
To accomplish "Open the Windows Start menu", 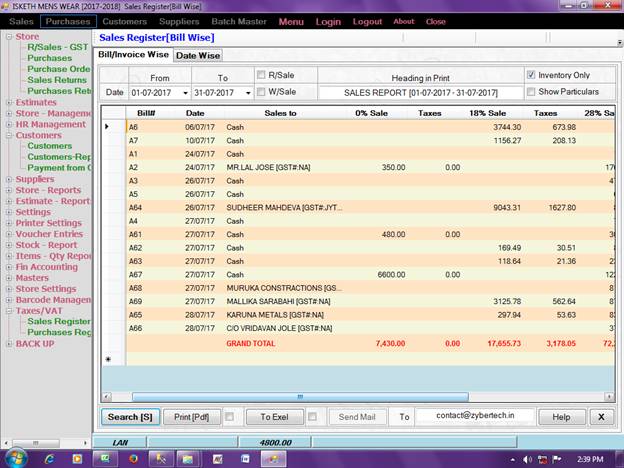I will click(x=17, y=457).
